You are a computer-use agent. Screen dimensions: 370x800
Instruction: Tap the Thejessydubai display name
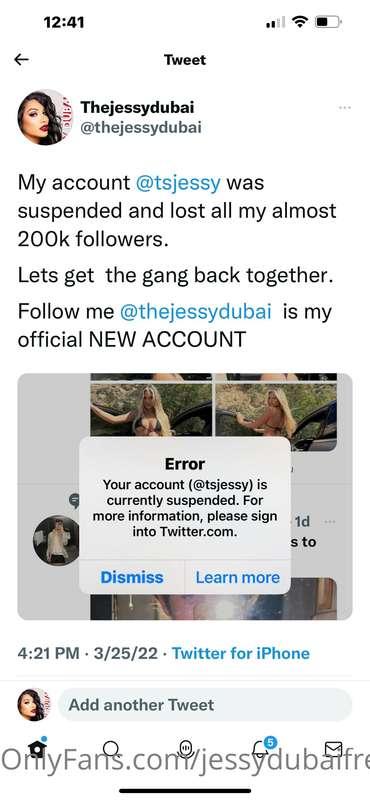pos(137,107)
